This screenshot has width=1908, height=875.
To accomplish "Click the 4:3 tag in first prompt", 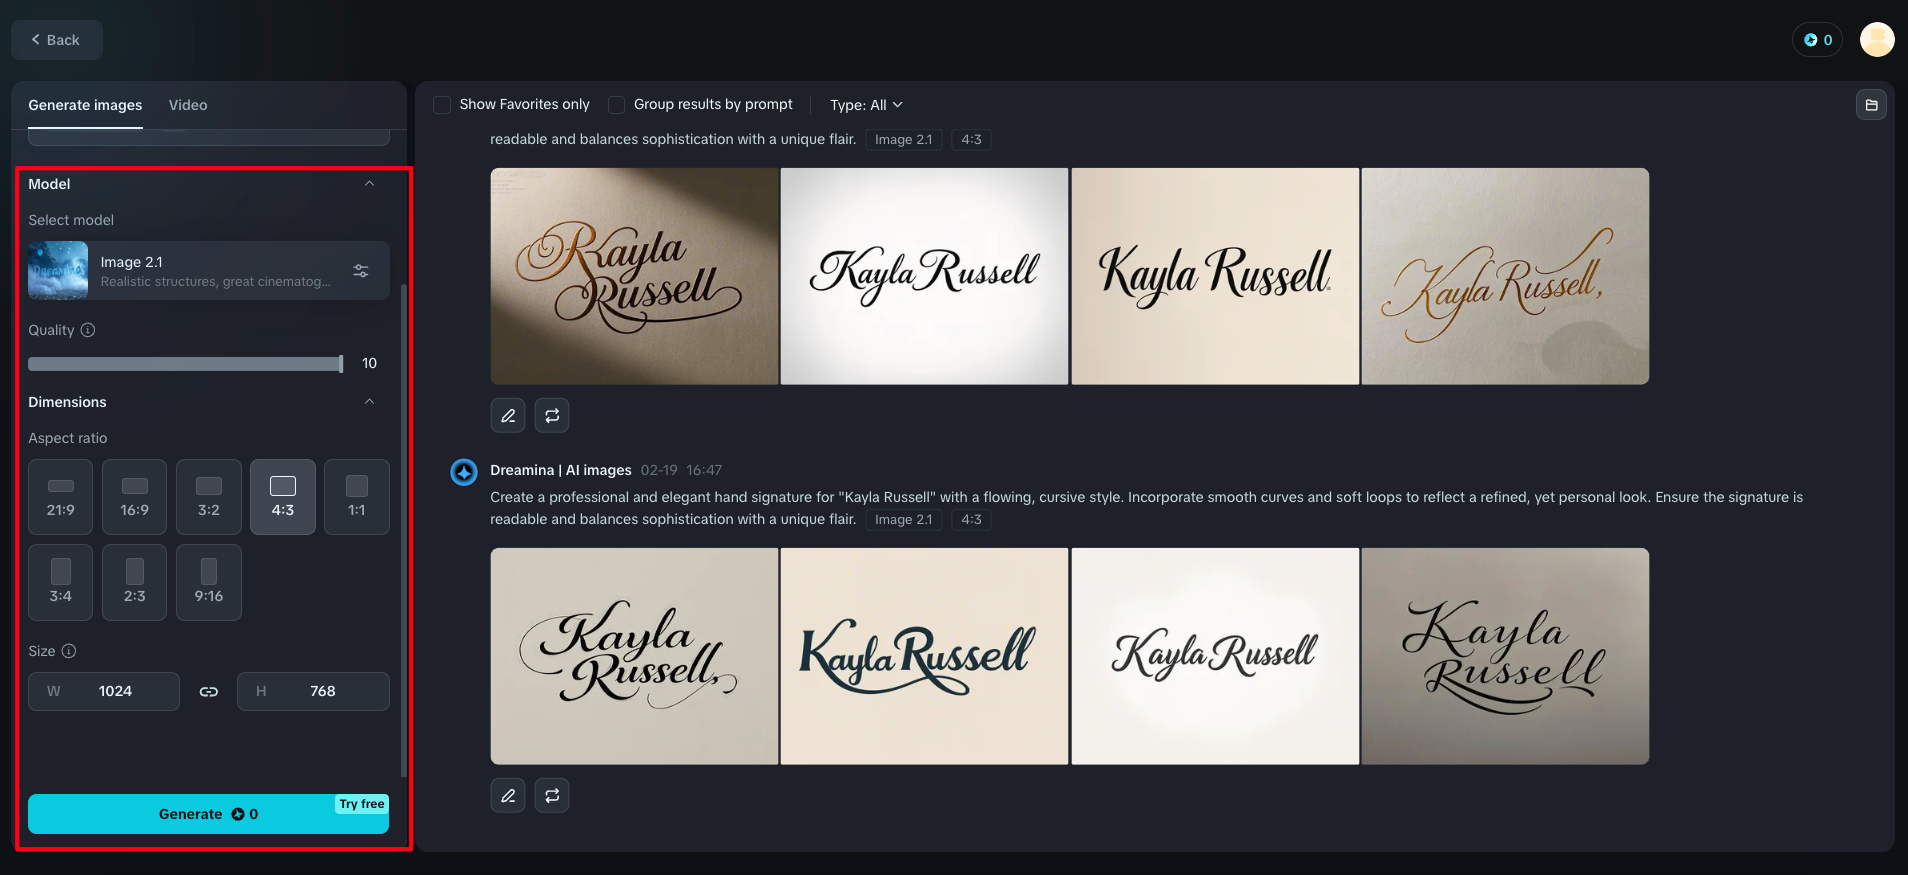I will click(x=971, y=140).
